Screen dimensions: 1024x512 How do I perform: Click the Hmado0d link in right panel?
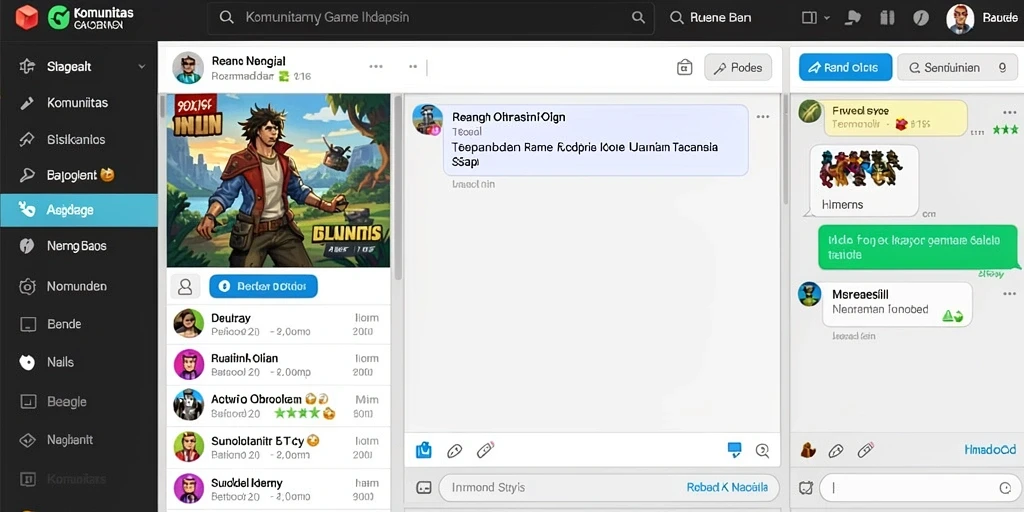coord(990,450)
